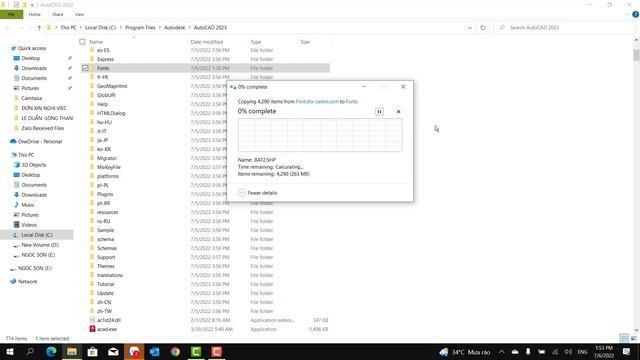Switch to the Share ribbon tab
This screenshot has width=640, height=360.
tap(58, 14)
